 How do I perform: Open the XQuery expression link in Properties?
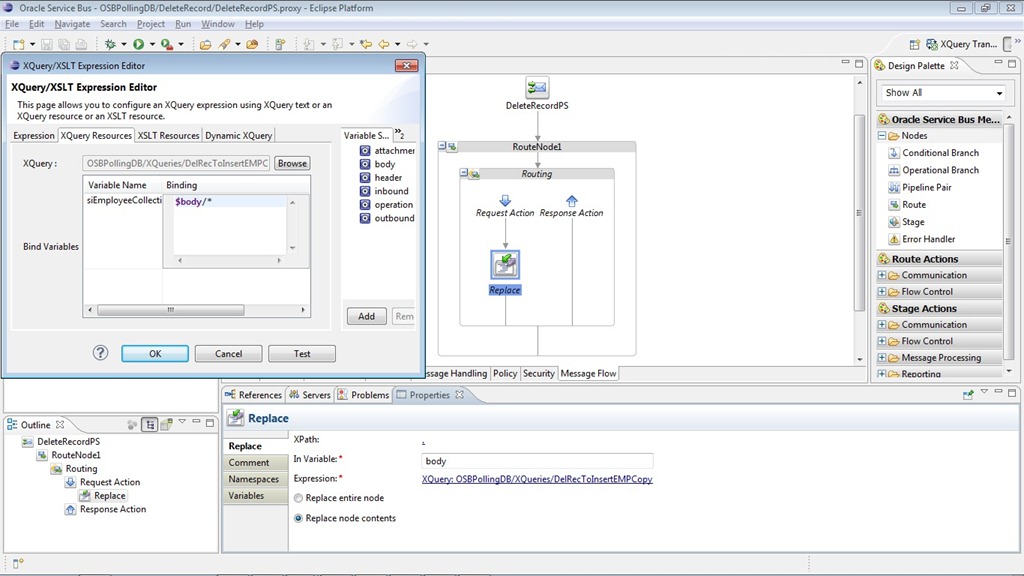tap(537, 479)
